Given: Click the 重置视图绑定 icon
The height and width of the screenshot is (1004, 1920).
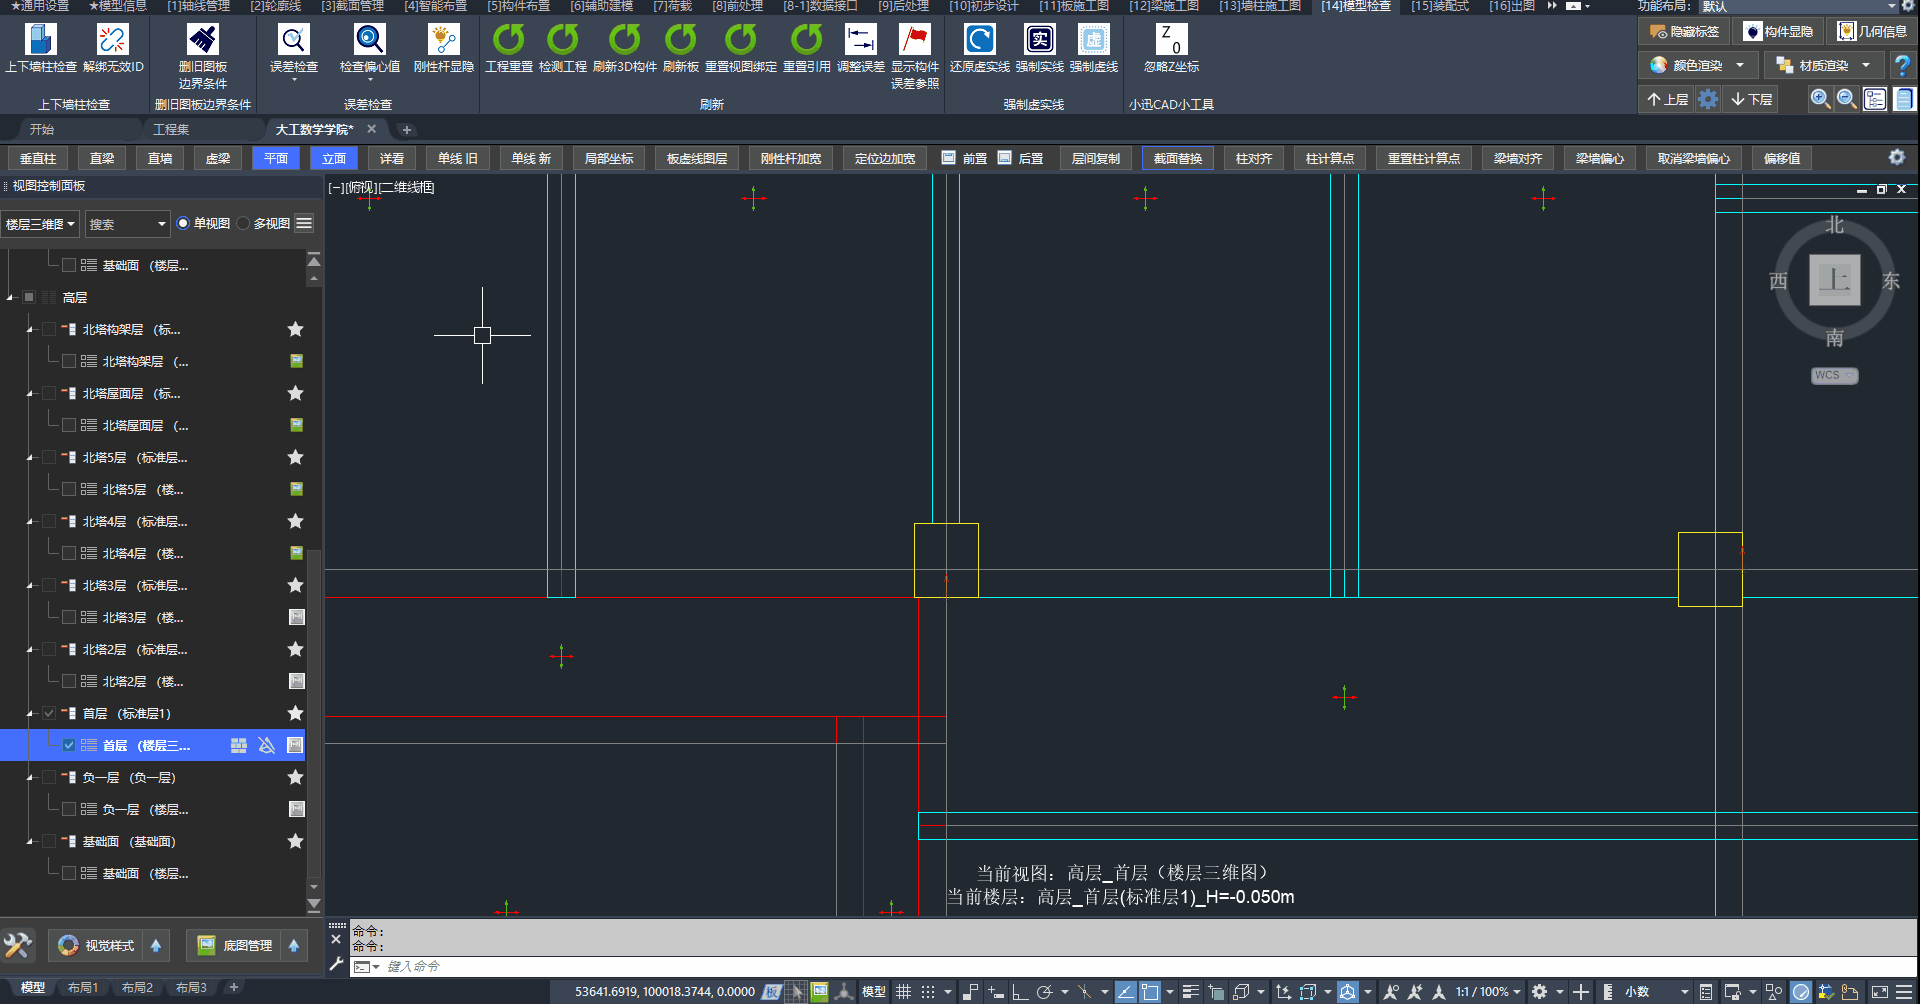Looking at the screenshot, I should tap(741, 40).
